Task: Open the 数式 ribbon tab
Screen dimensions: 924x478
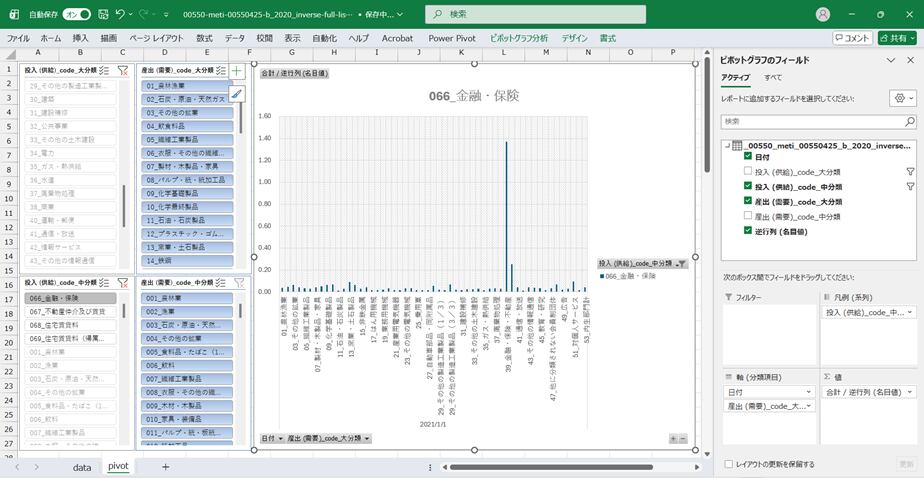Action: click(x=204, y=38)
